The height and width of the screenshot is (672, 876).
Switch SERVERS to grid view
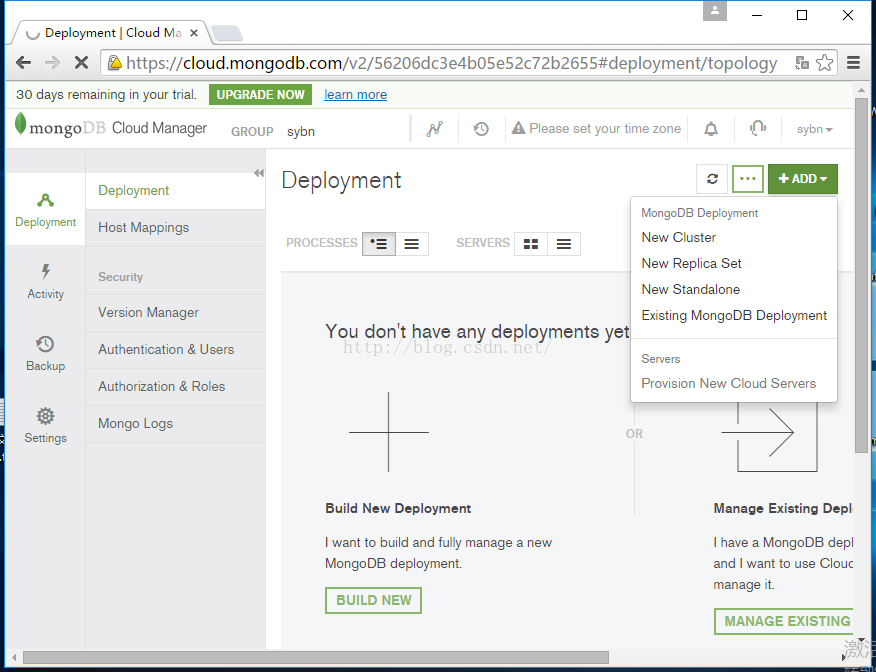531,244
